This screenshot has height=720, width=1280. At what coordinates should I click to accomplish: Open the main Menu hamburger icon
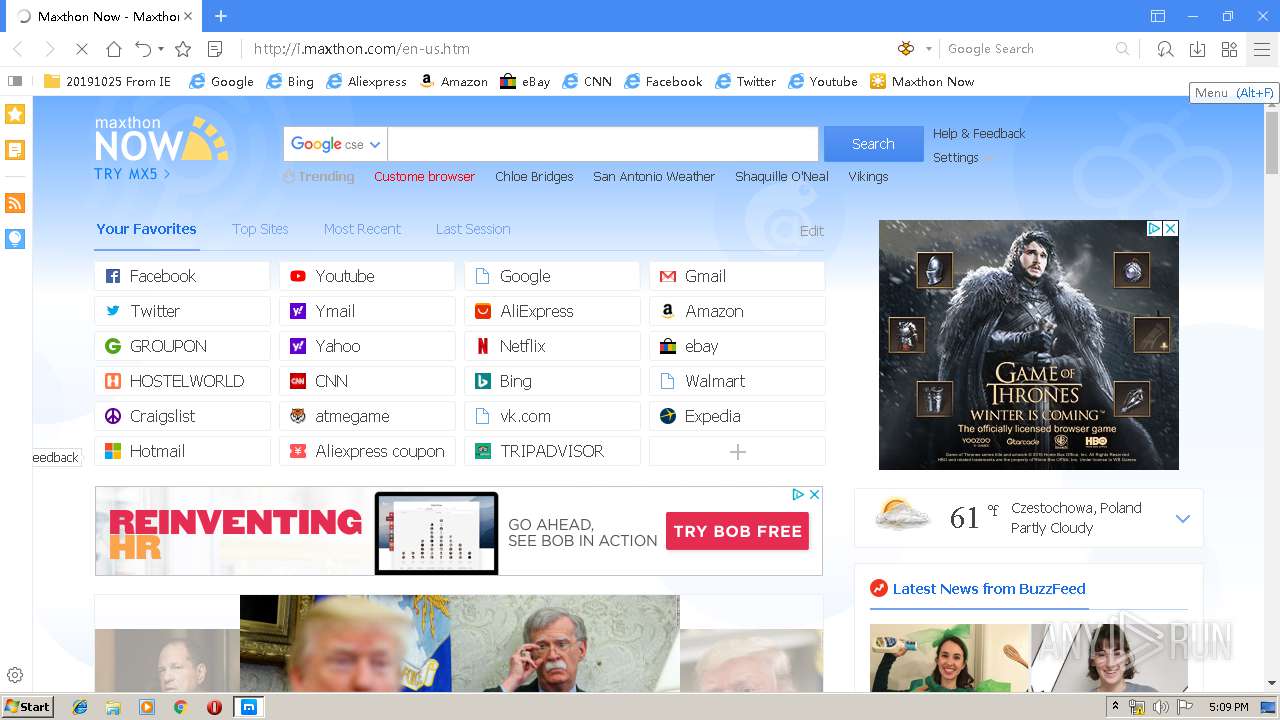(1262, 49)
